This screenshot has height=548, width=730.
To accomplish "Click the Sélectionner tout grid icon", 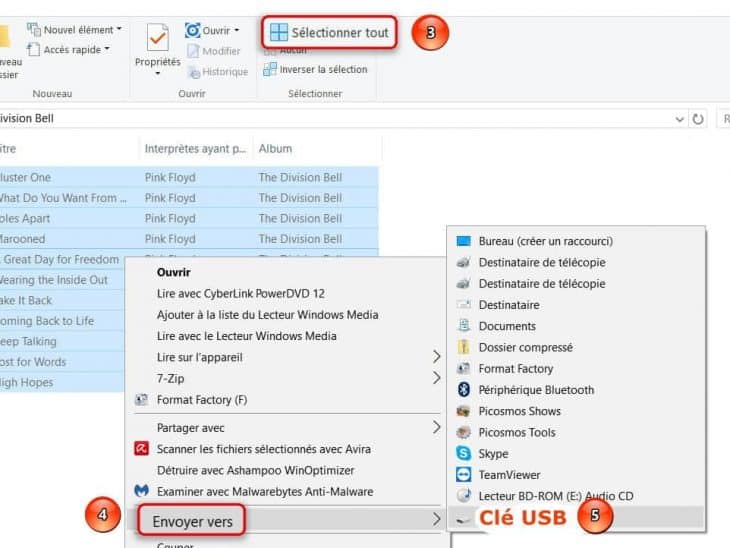I will click(279, 33).
